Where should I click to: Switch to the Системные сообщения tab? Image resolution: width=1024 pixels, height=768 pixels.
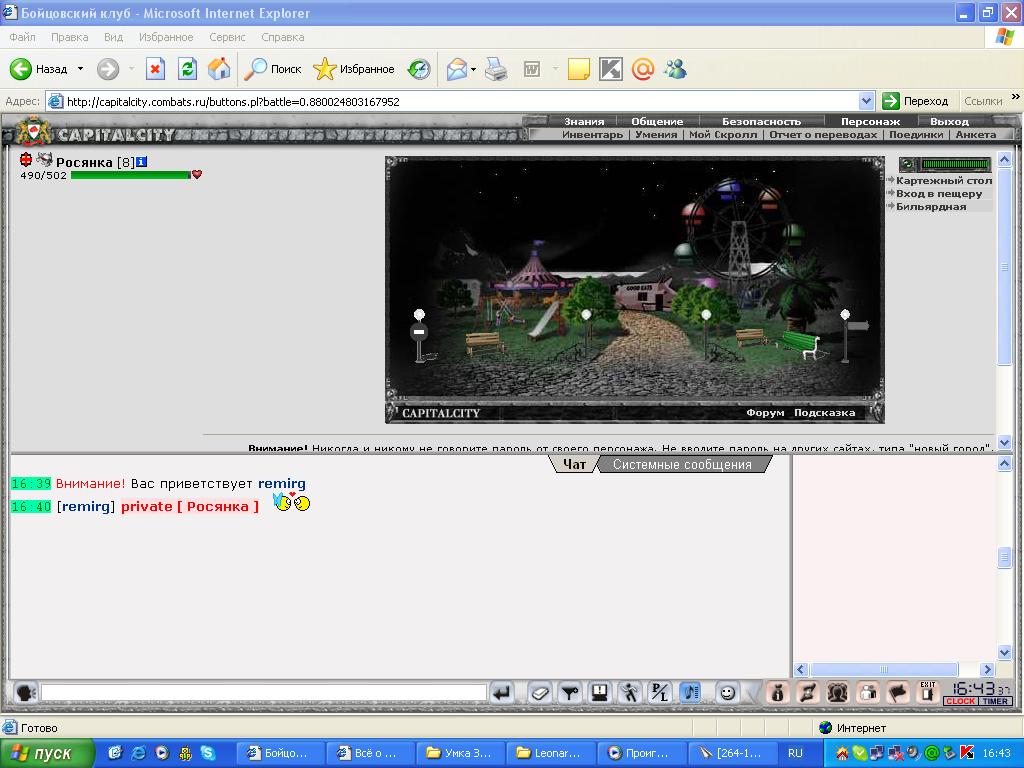pos(682,464)
